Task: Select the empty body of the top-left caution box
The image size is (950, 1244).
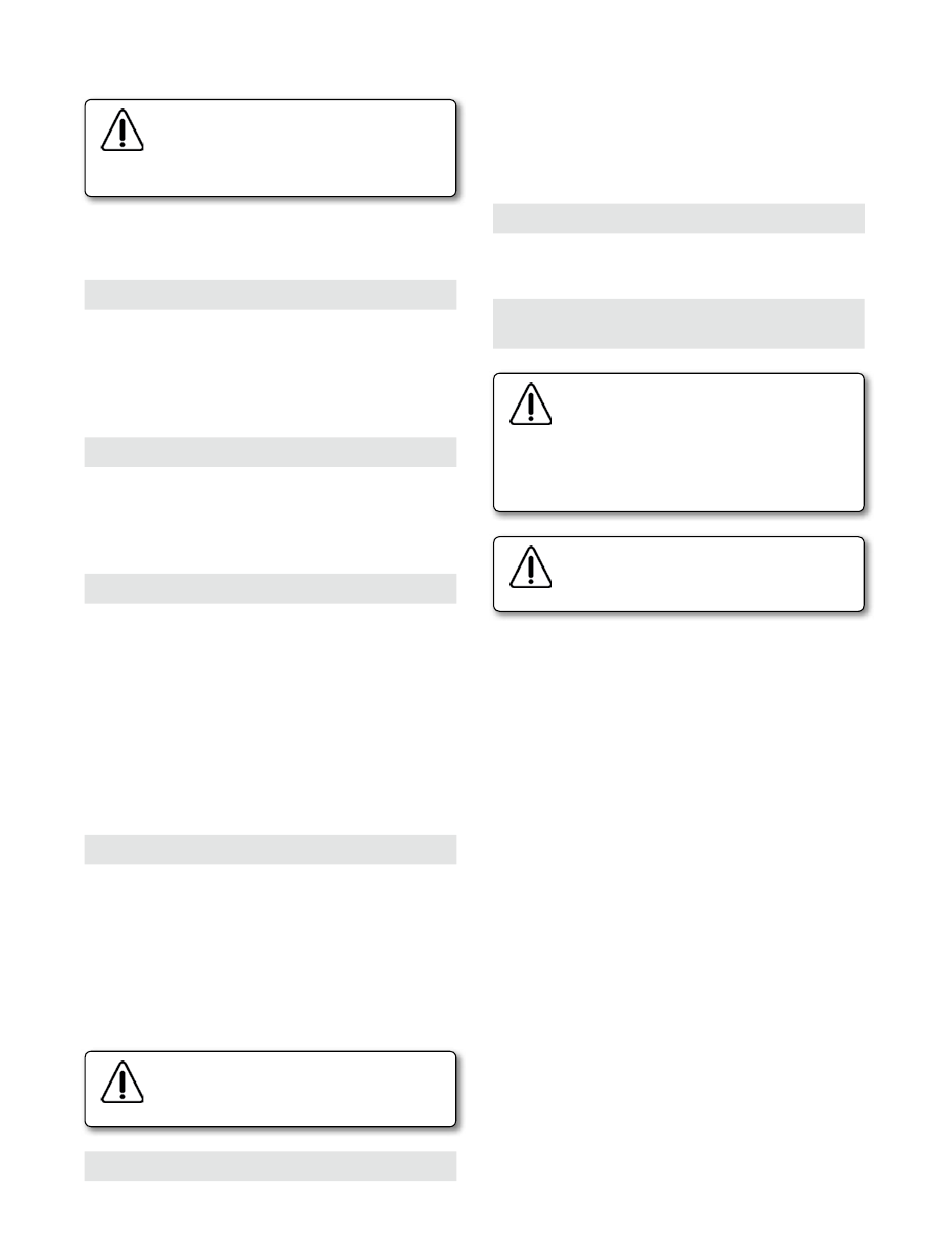Action: click(x=270, y=147)
